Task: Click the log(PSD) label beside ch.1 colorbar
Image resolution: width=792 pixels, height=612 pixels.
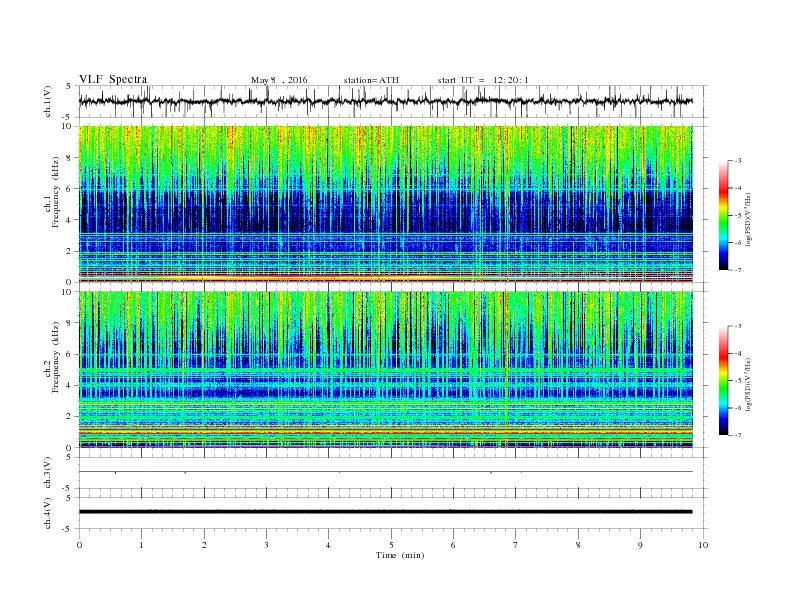Action: click(x=748, y=219)
